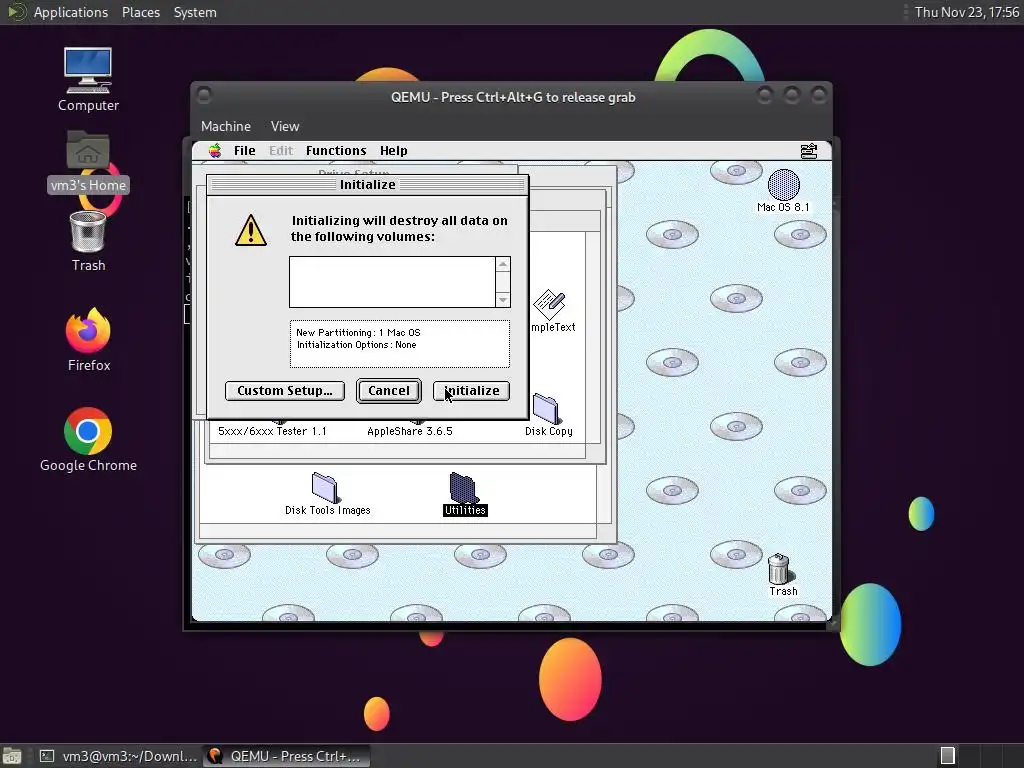Switch to the vm3 terminal taskbar item
Viewport: 1024px width, 768px height.
[x=118, y=756]
